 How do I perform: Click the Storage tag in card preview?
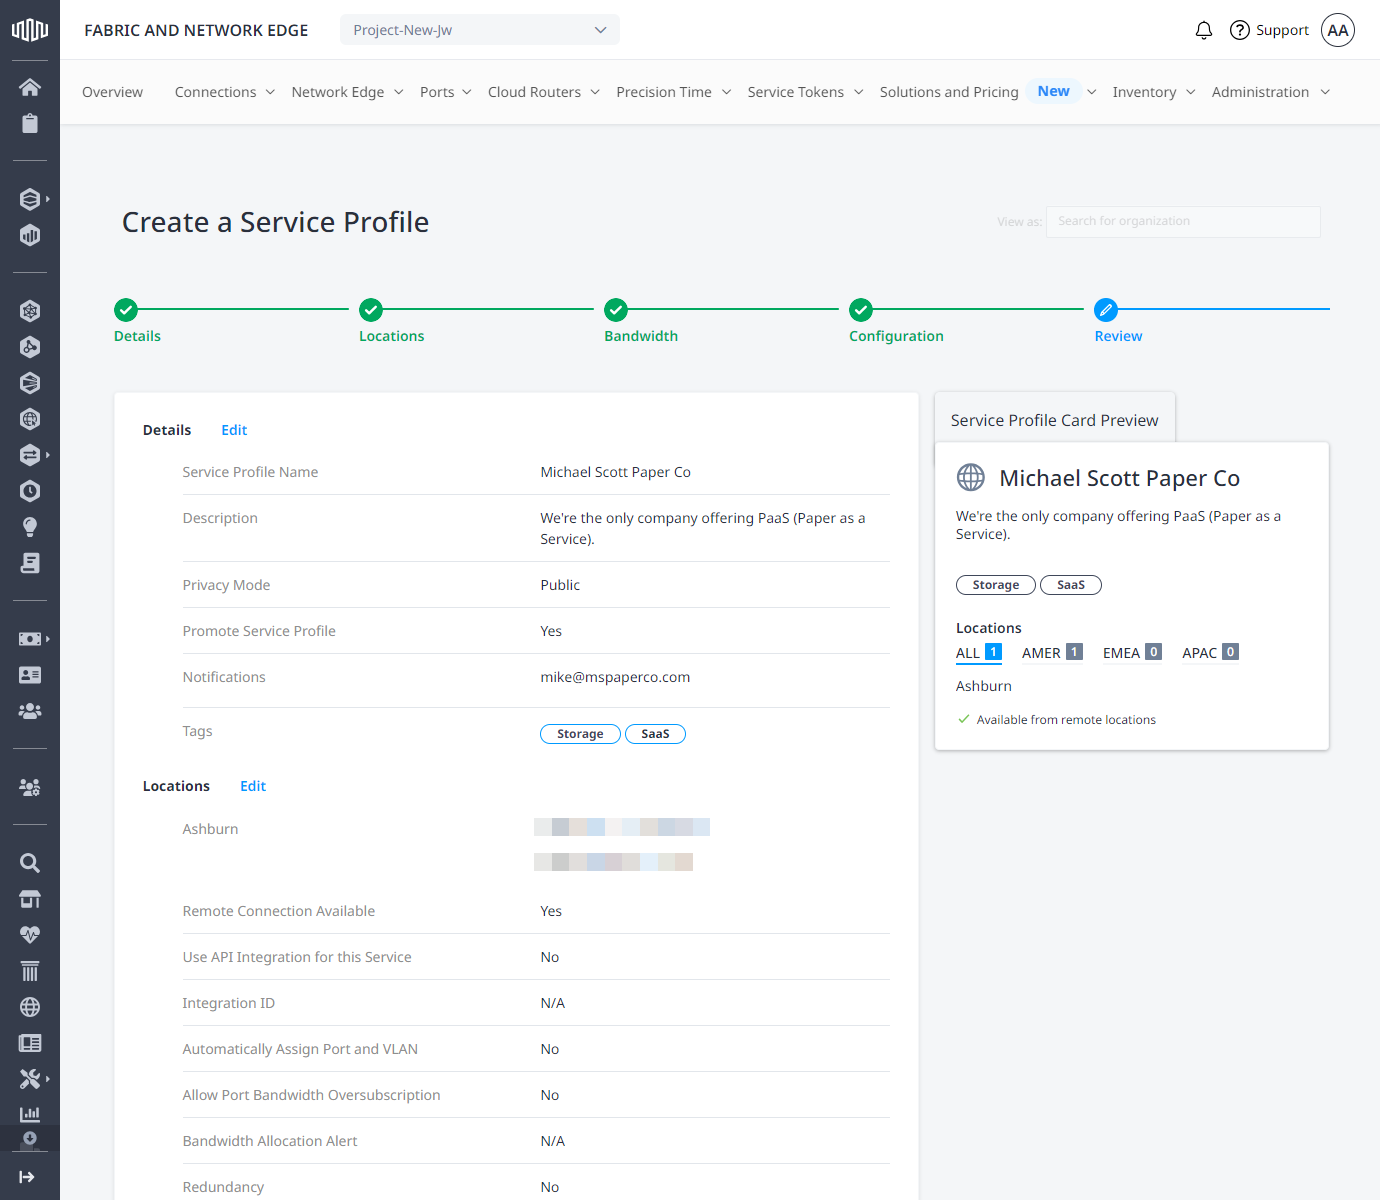(996, 585)
